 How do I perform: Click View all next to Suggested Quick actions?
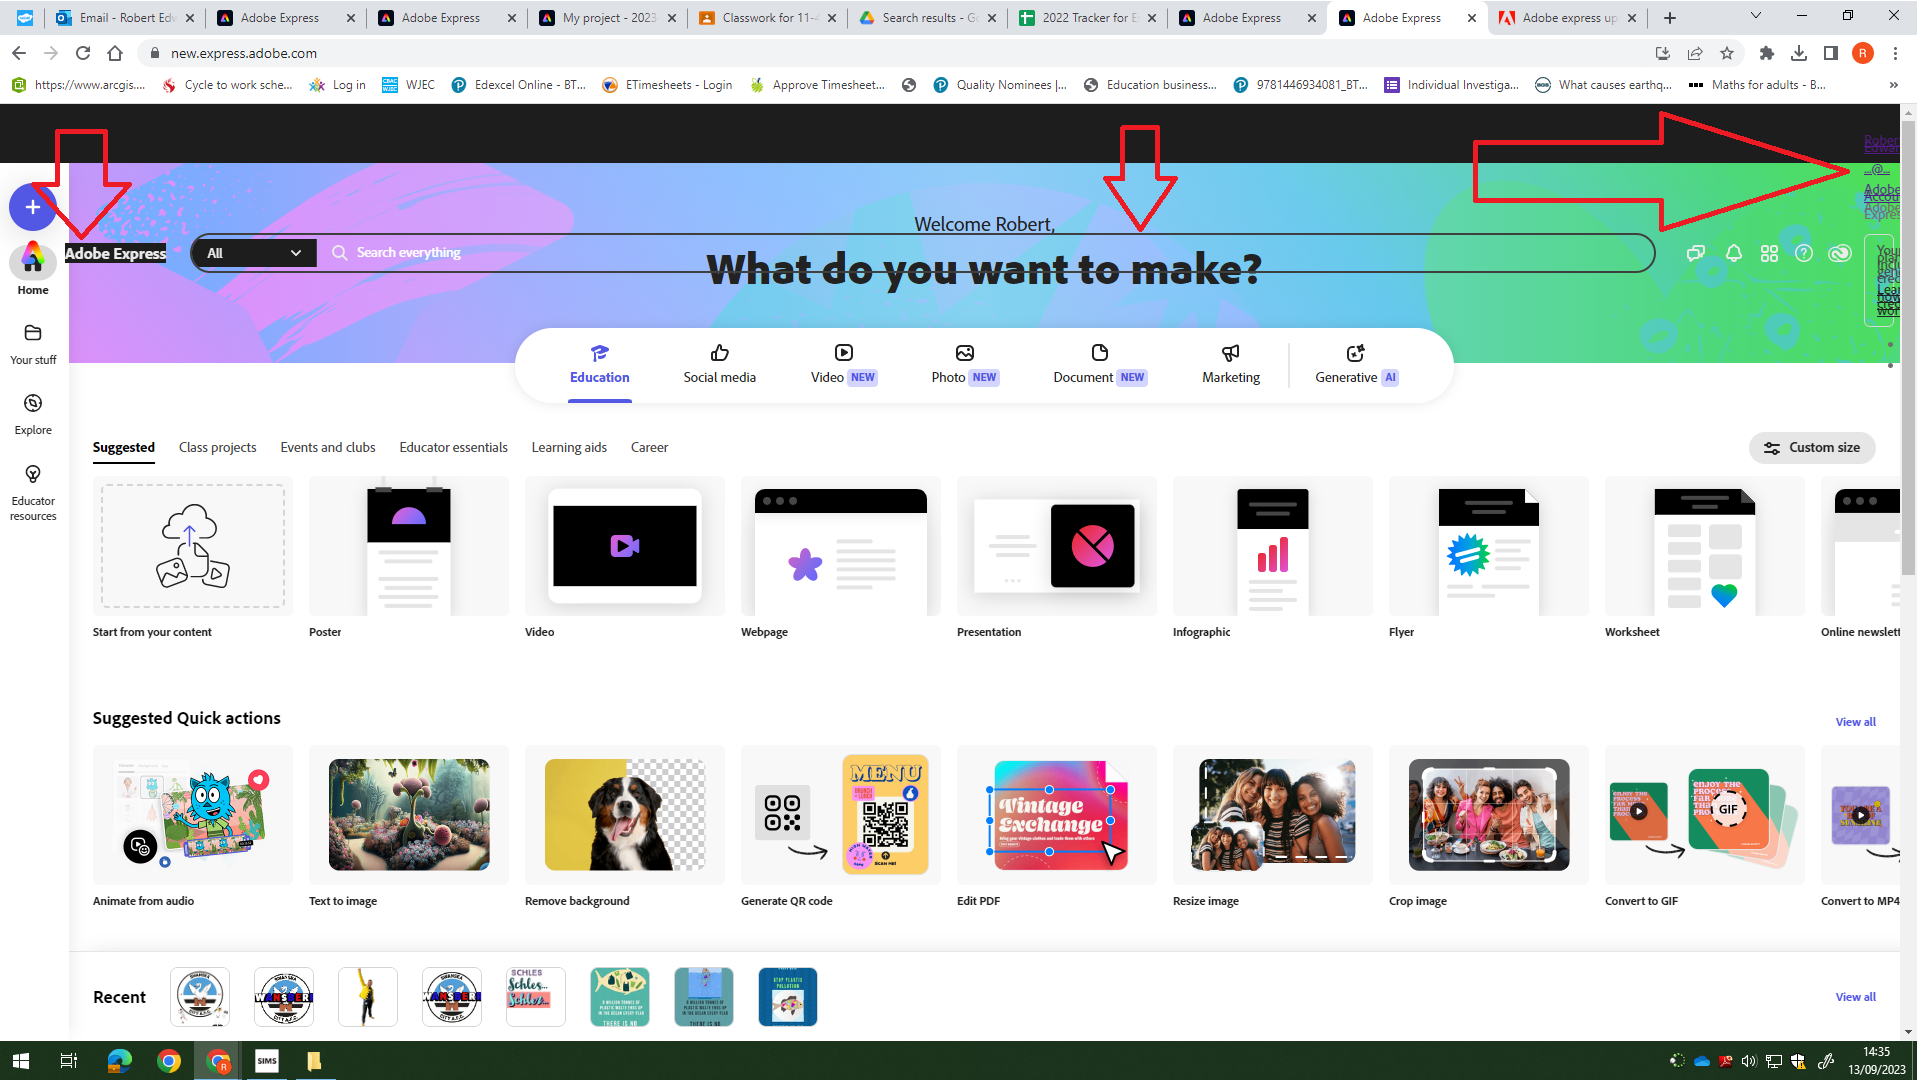tap(1855, 721)
